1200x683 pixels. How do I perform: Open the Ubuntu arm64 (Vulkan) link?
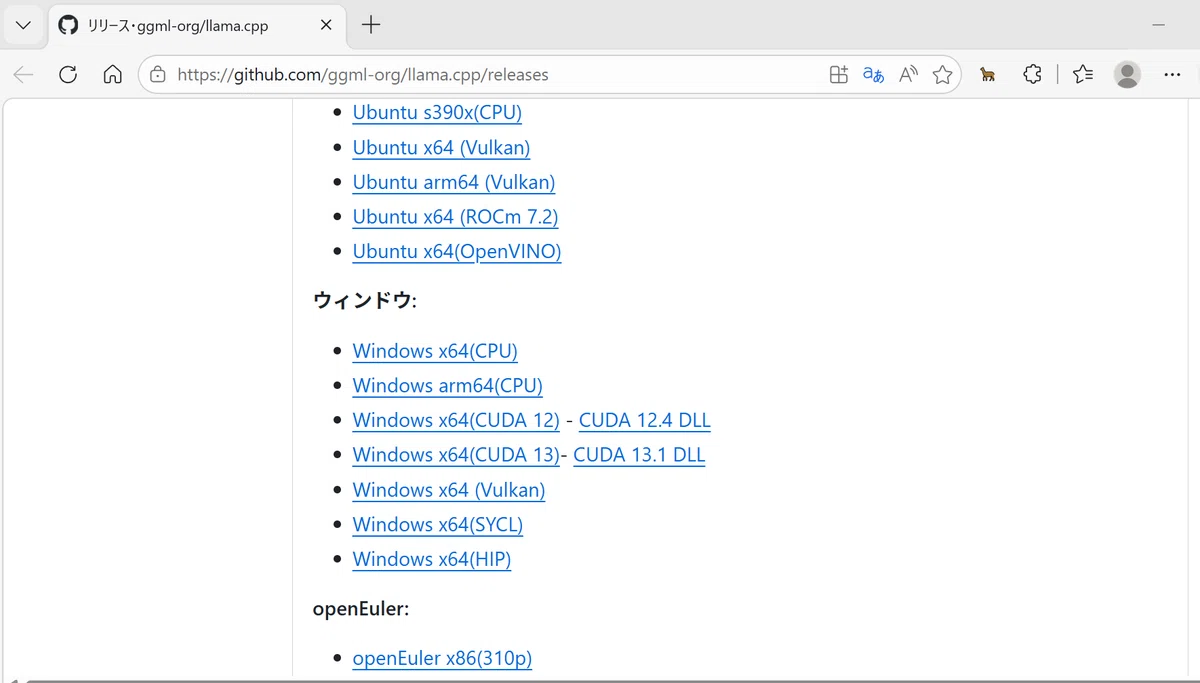click(454, 182)
